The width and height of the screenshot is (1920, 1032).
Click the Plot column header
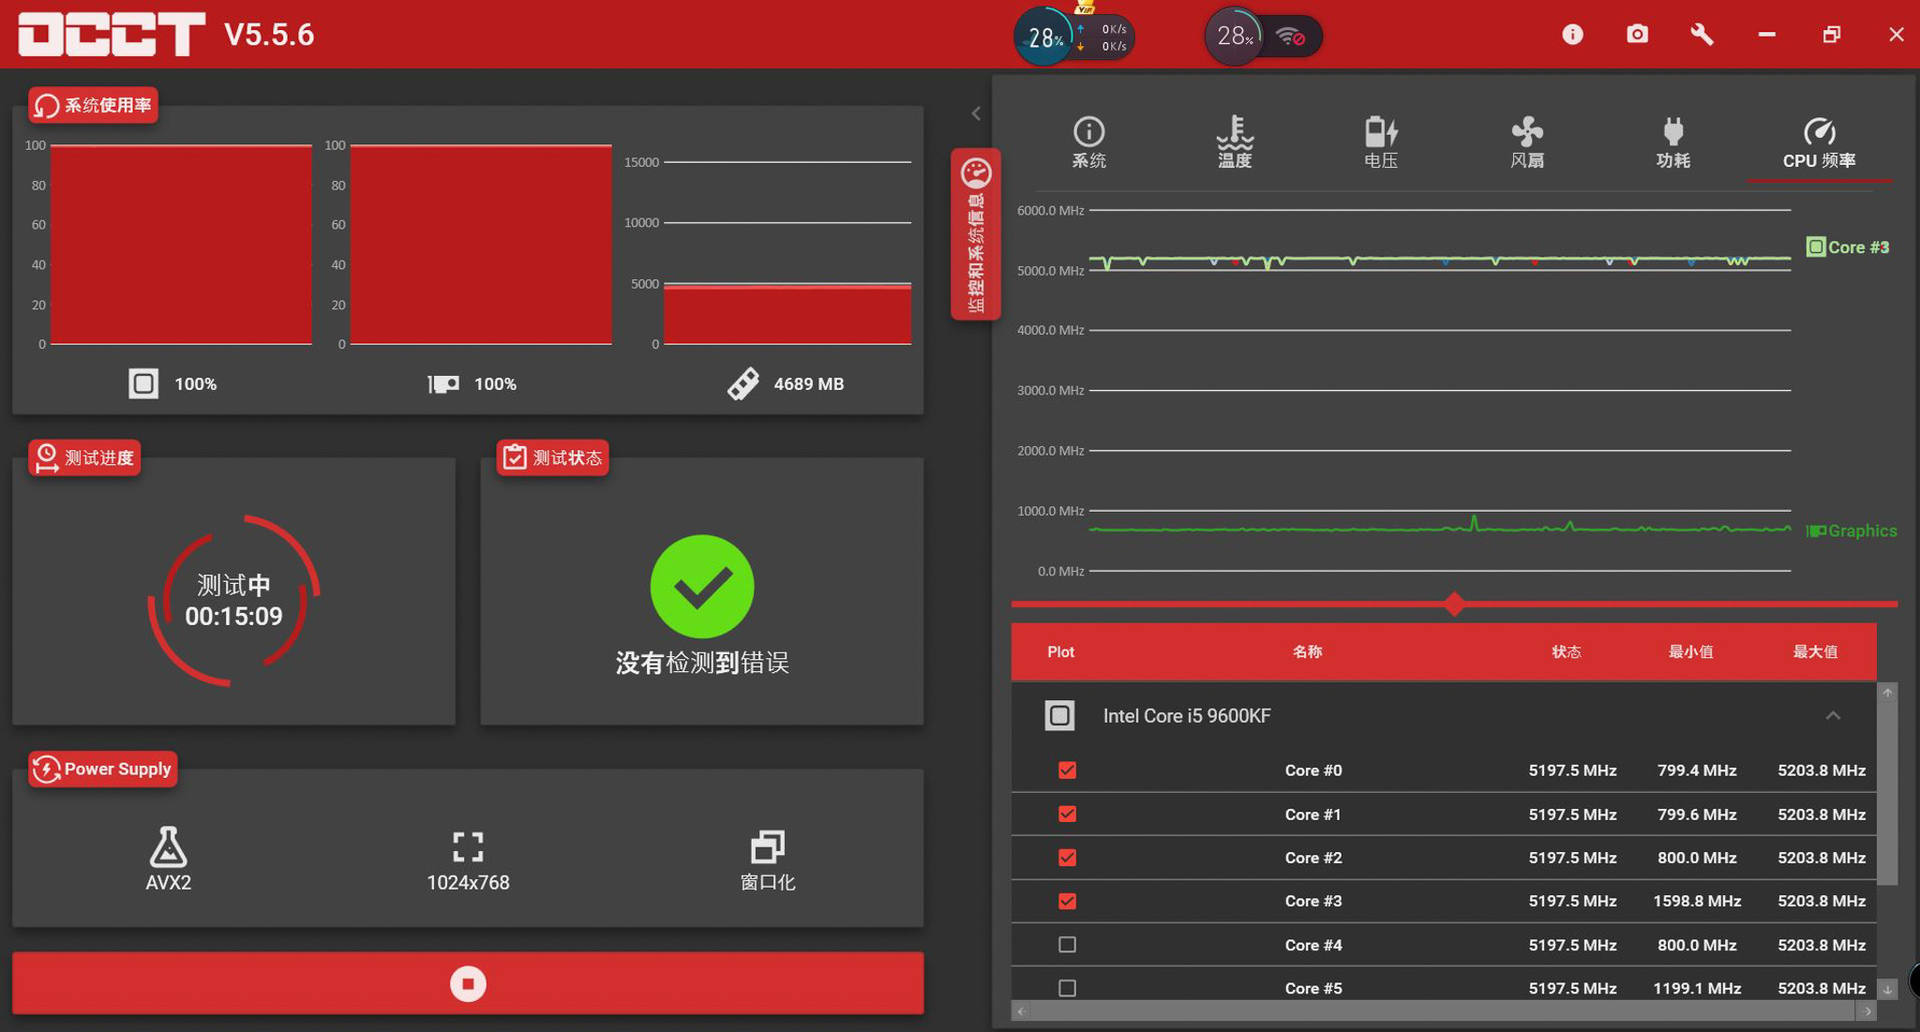[x=1061, y=652]
